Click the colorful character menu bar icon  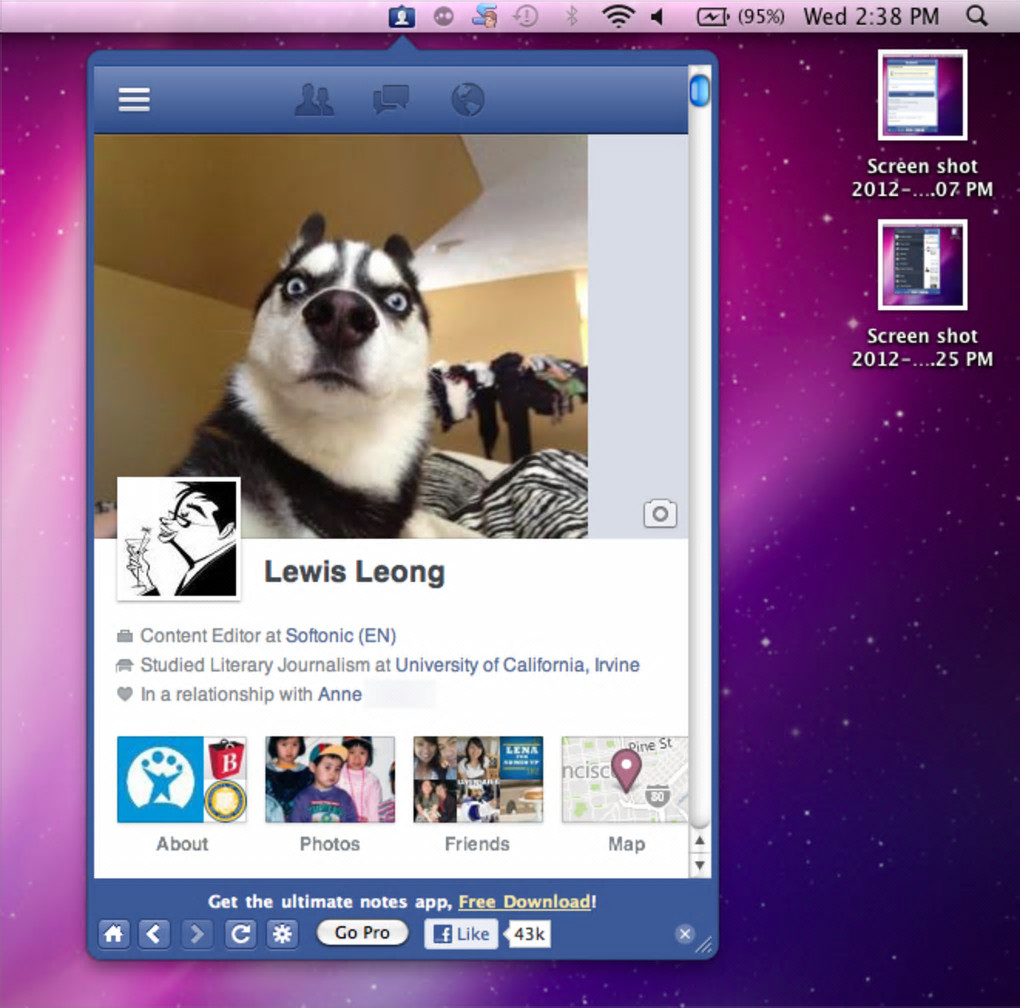pos(485,16)
